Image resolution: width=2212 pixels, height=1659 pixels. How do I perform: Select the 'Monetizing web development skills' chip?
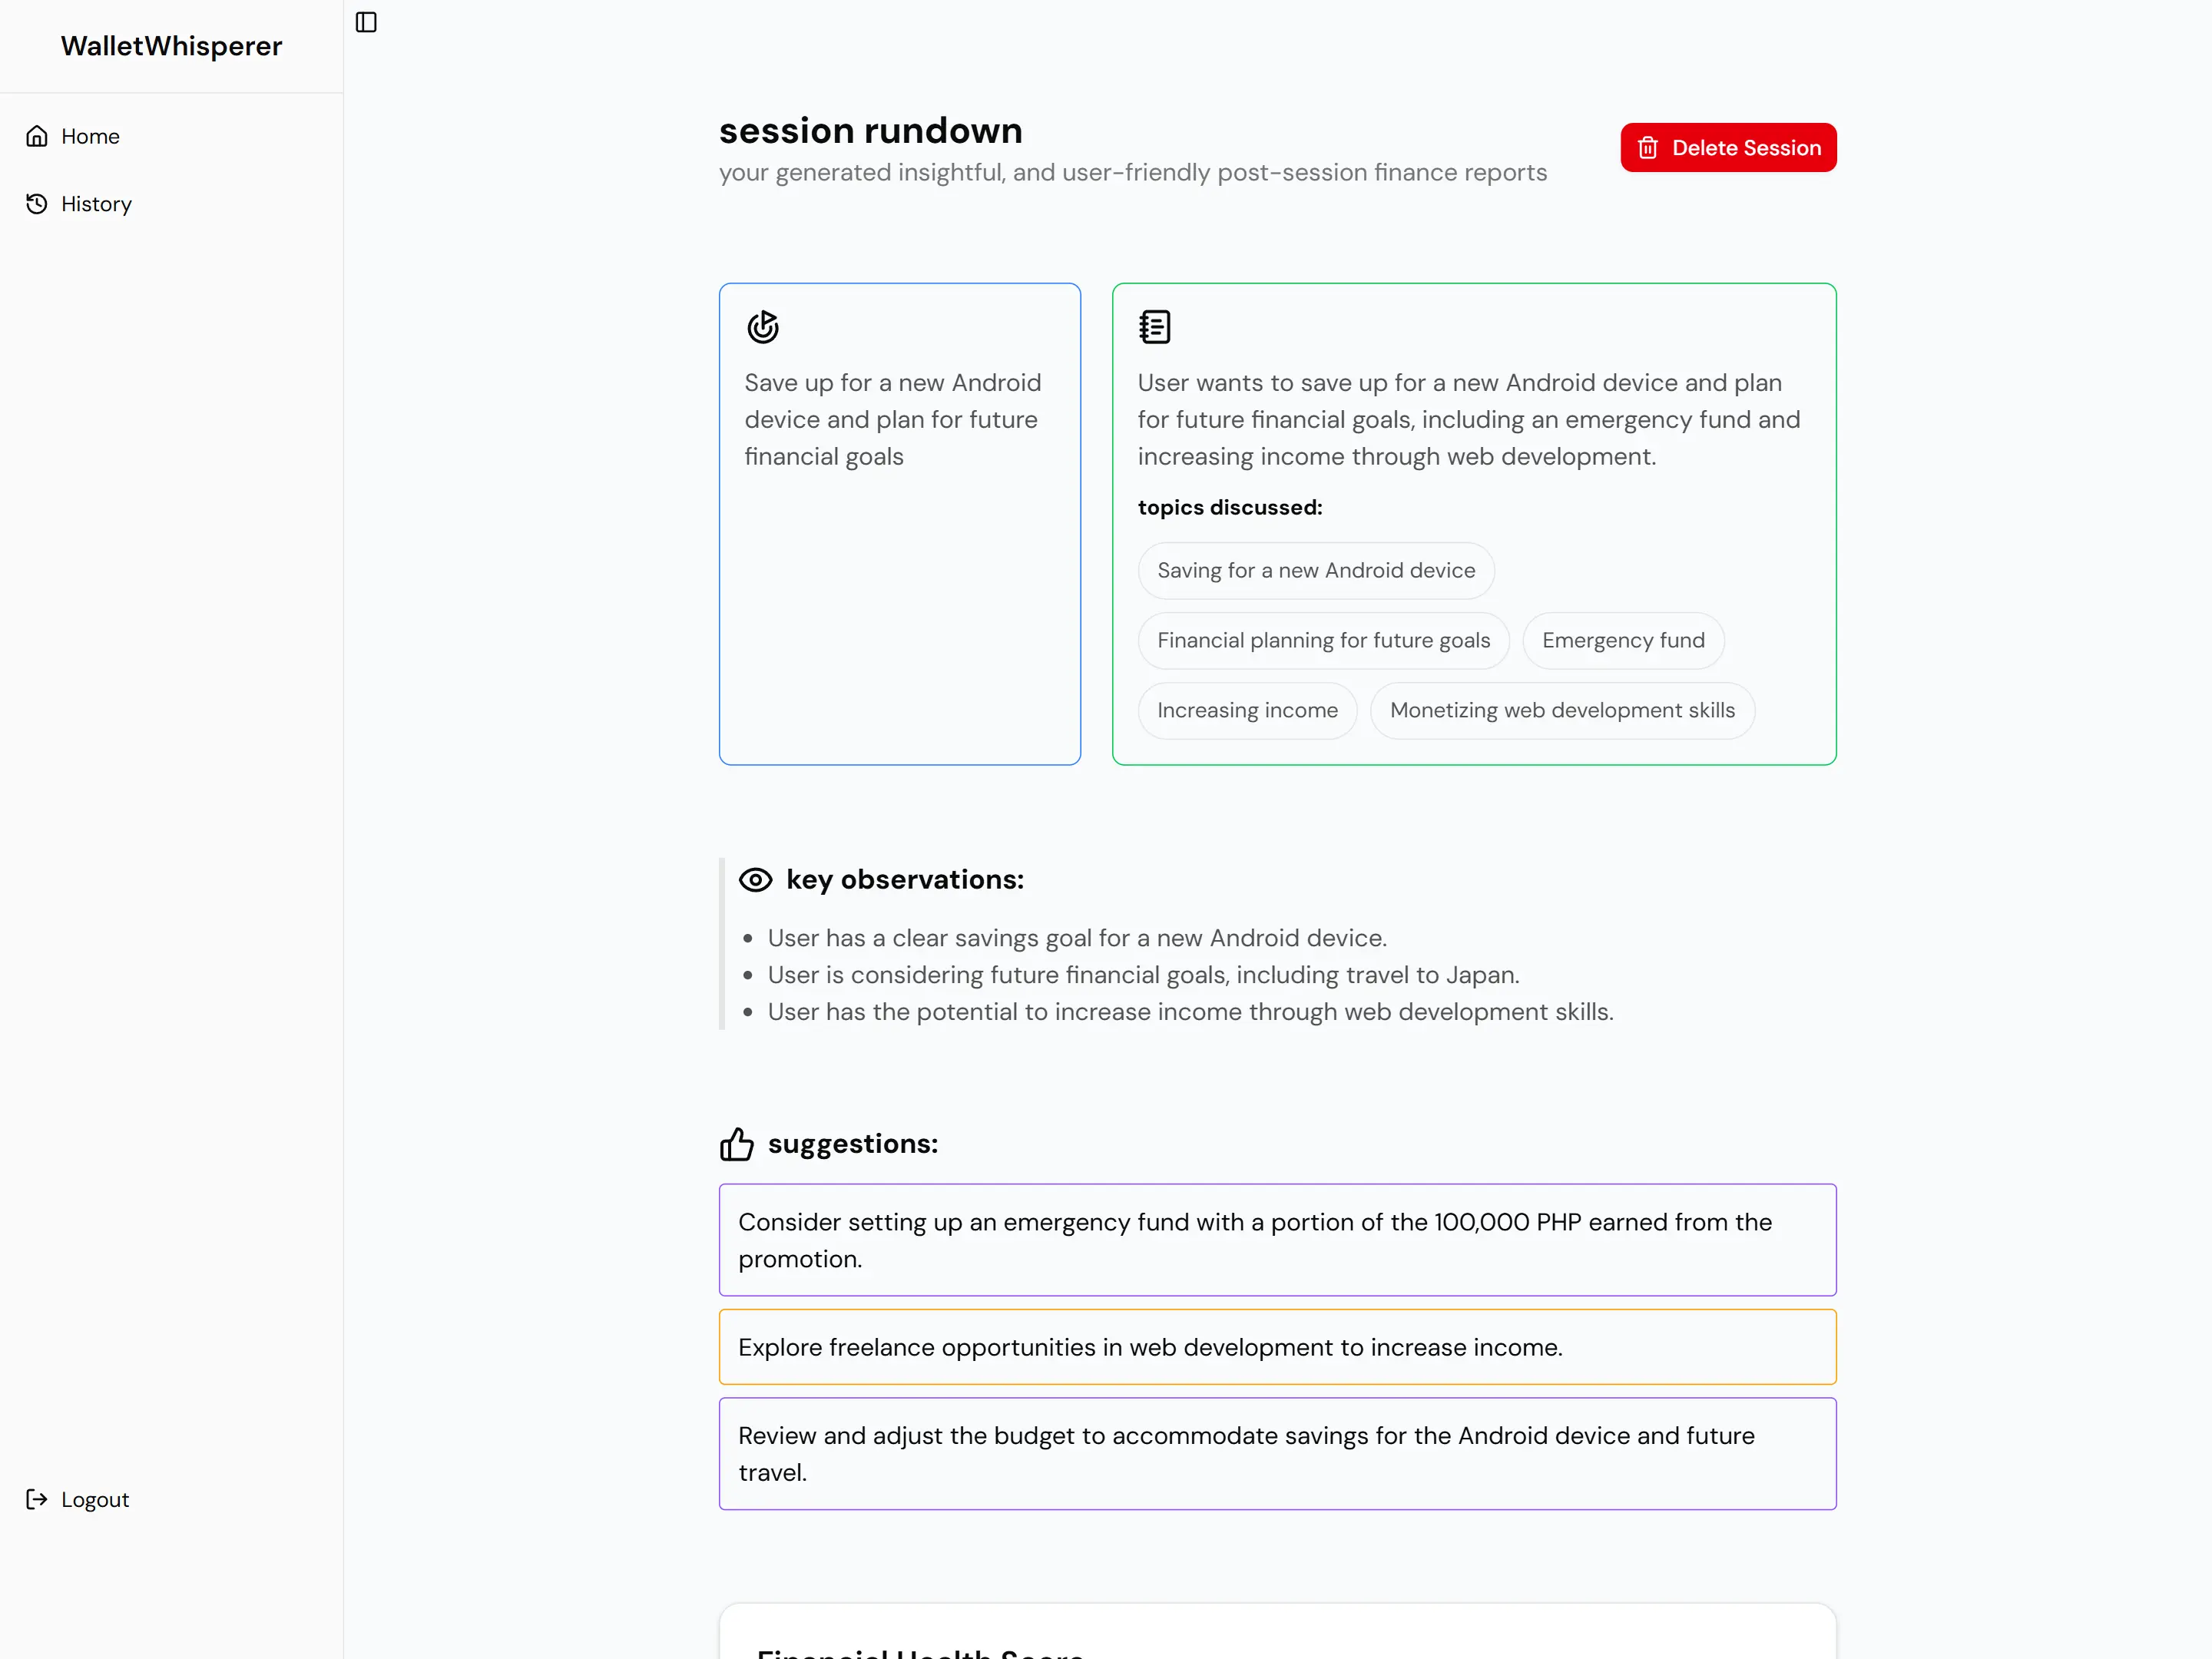pyautogui.click(x=1562, y=710)
